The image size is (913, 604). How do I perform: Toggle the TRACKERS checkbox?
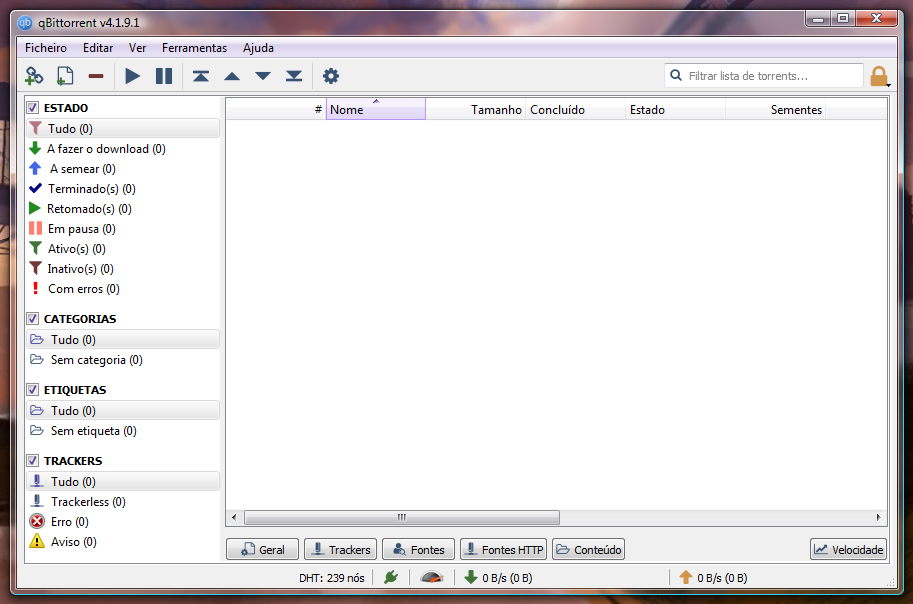pos(33,461)
